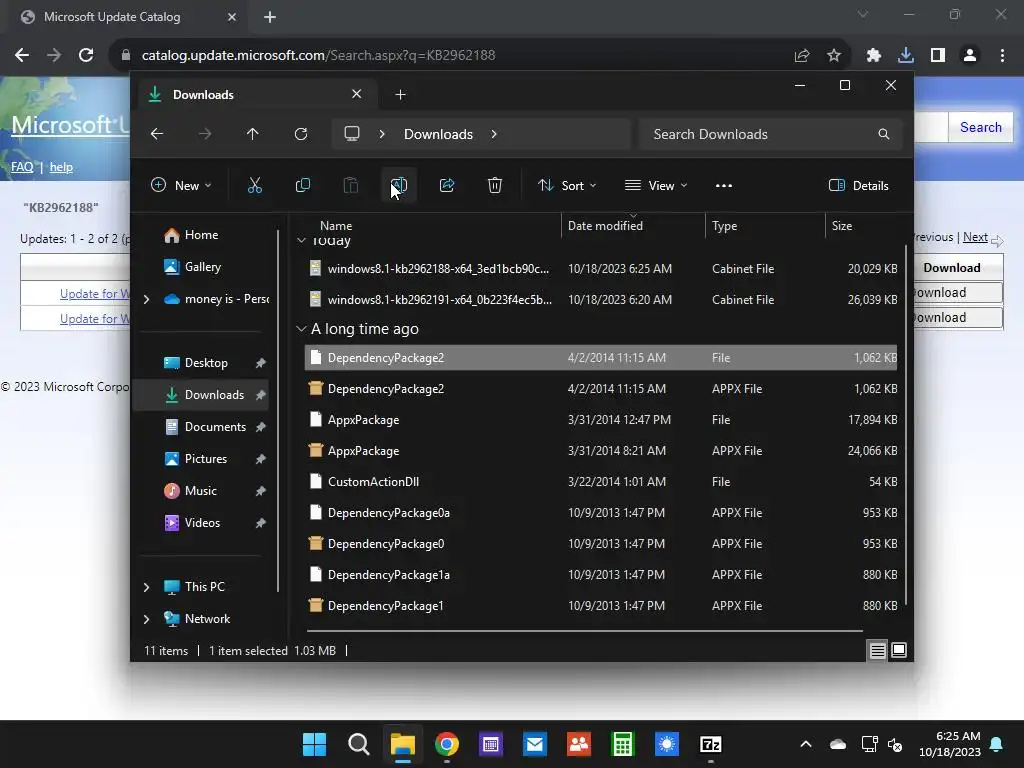
Task: Refresh the Downloads folder view
Action: point(300,134)
